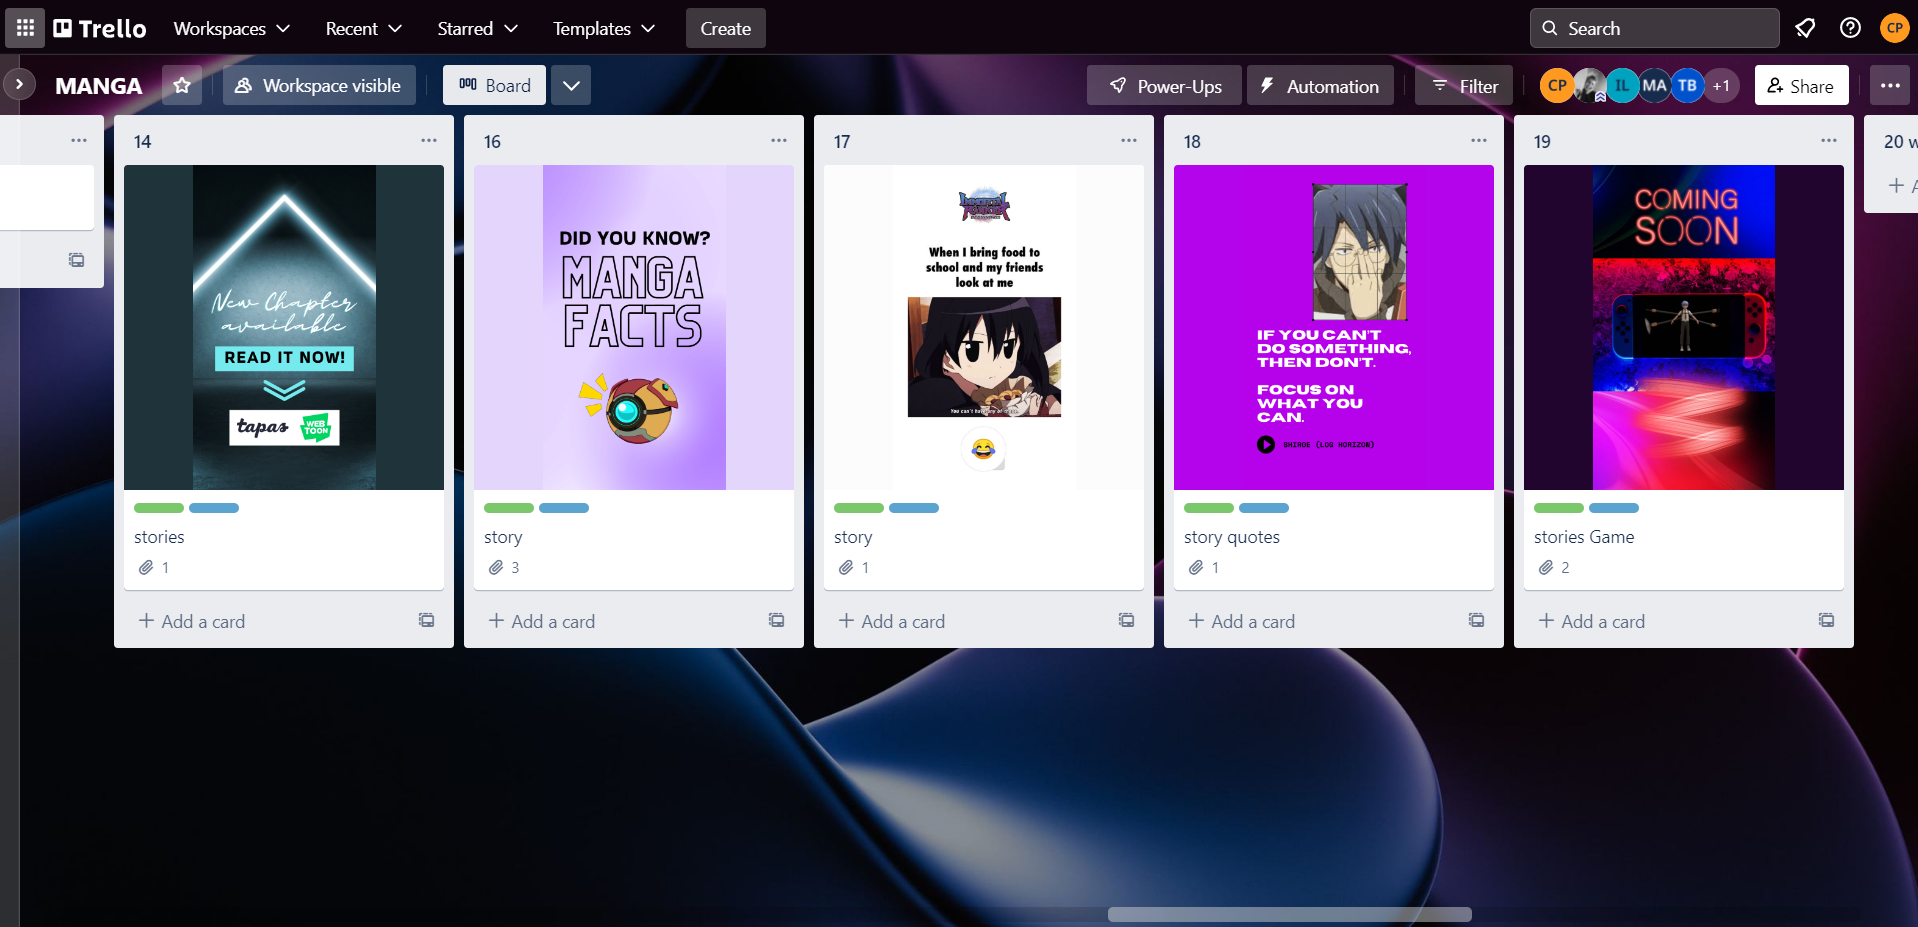Open CP account avatar in top bar

click(1894, 28)
